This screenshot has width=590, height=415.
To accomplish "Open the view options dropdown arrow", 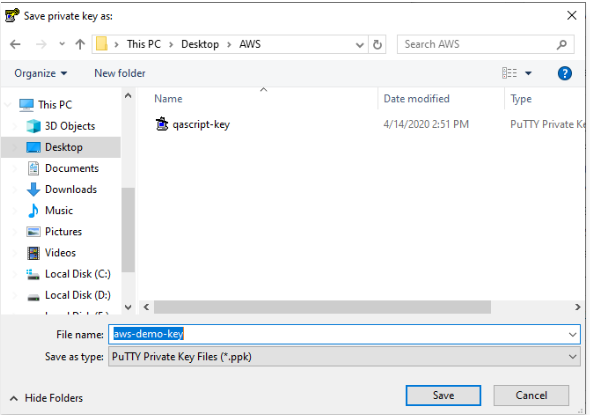I will pos(528,73).
